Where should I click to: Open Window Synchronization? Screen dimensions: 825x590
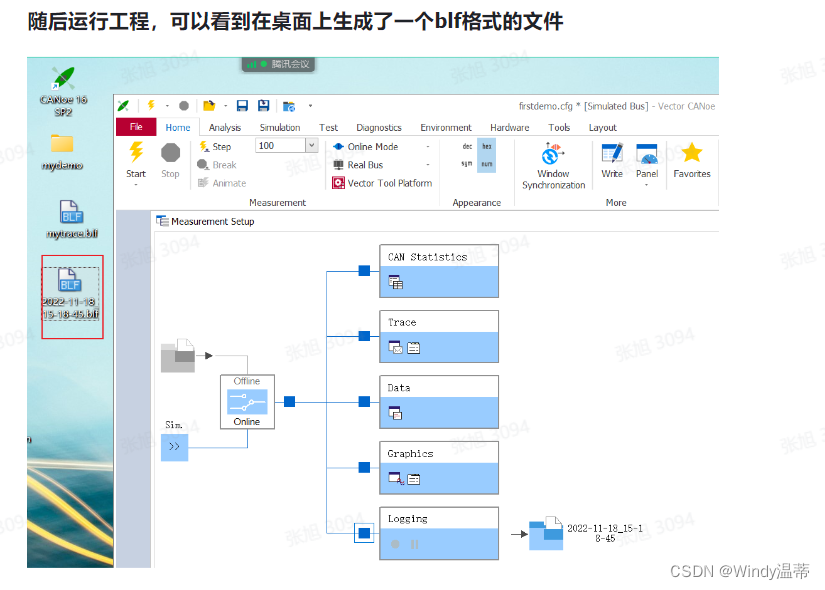[x=549, y=155]
